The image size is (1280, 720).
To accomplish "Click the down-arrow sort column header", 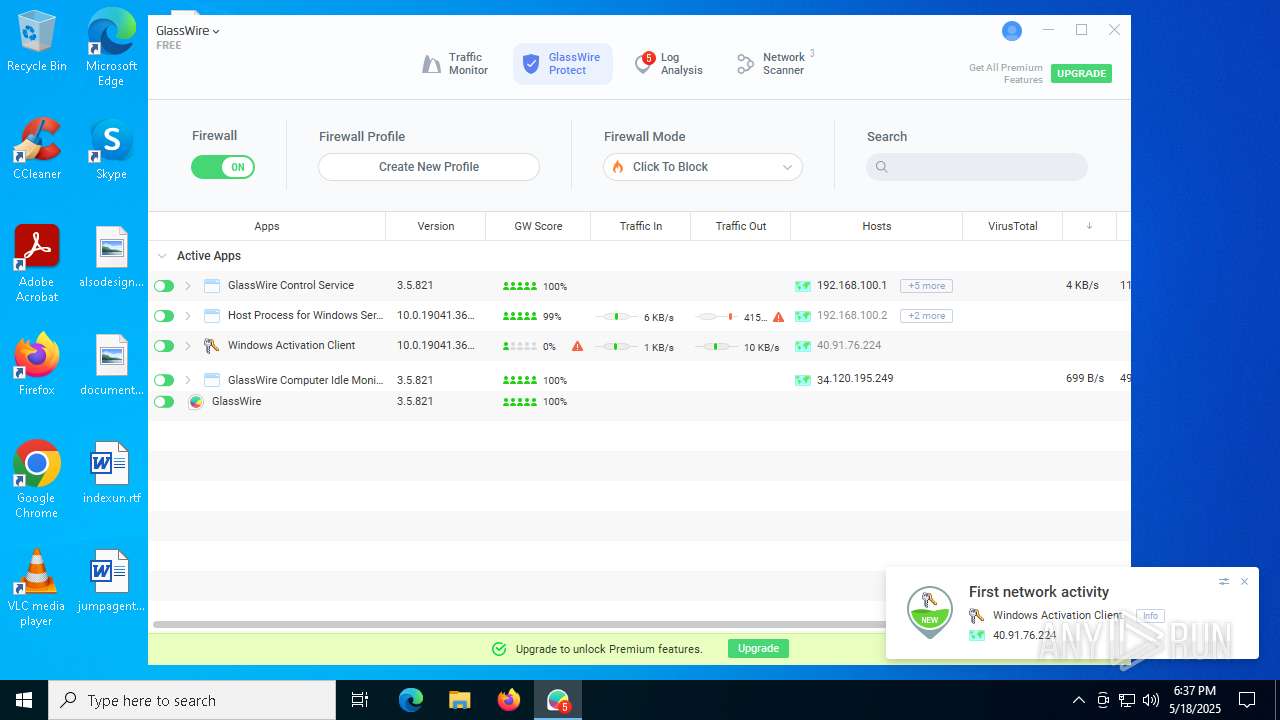I will click(x=1089, y=226).
